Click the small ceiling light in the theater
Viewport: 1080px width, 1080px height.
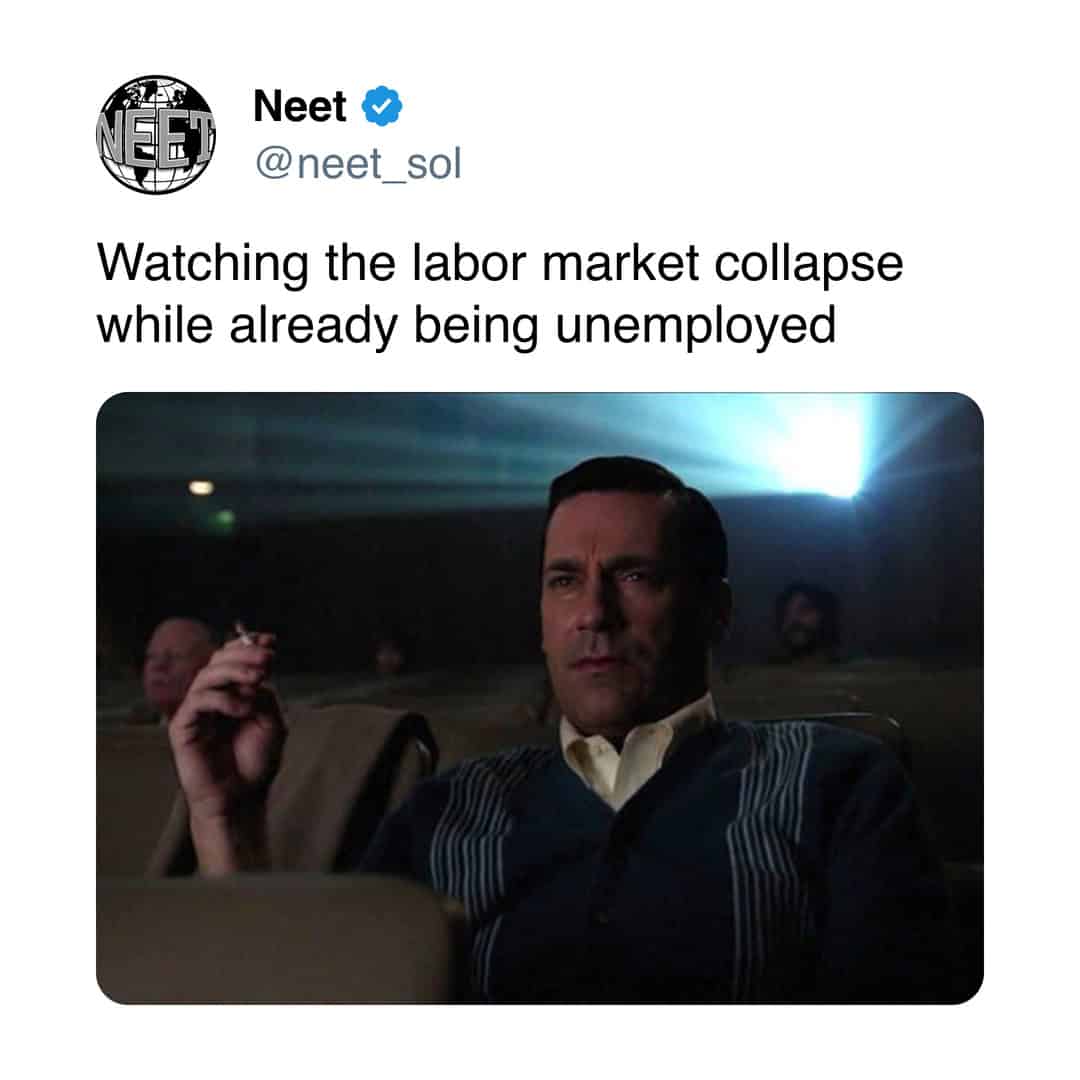201,488
